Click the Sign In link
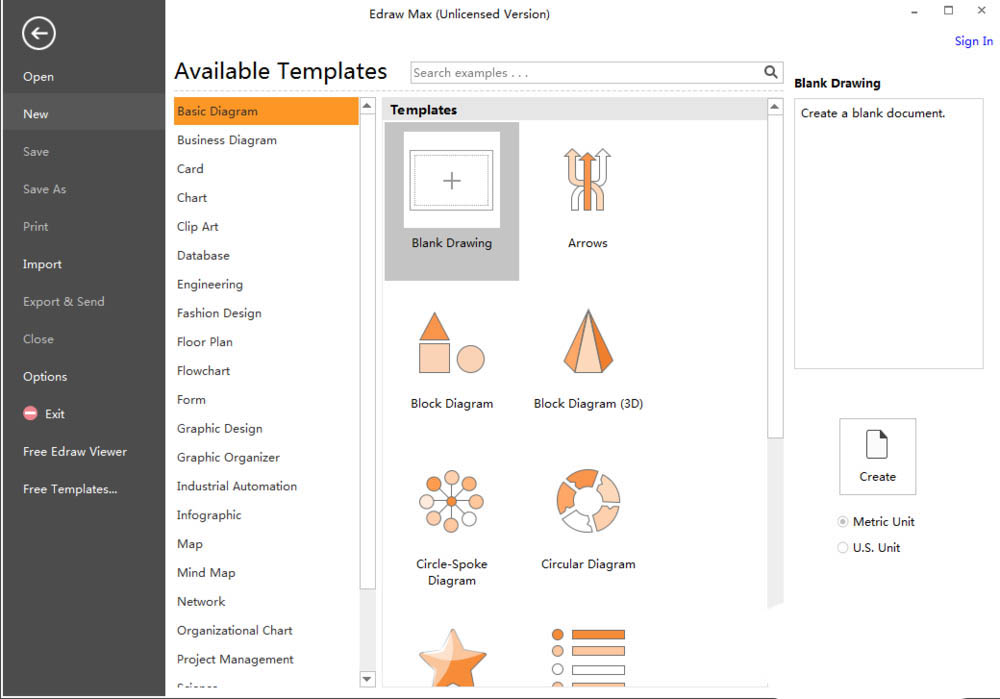1000x699 pixels. tap(973, 41)
